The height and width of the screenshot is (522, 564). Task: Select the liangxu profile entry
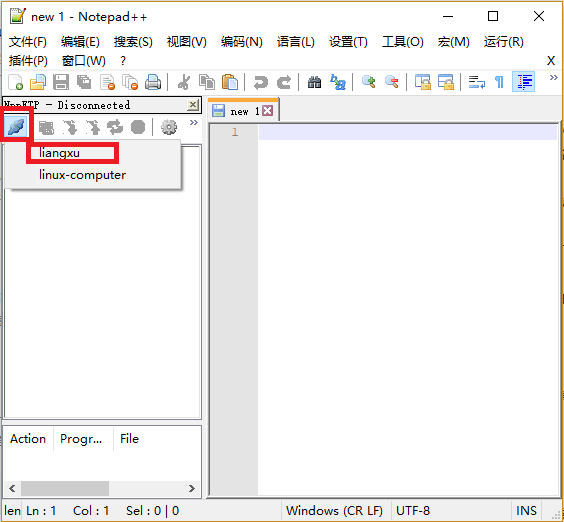pyautogui.click(x=93, y=153)
